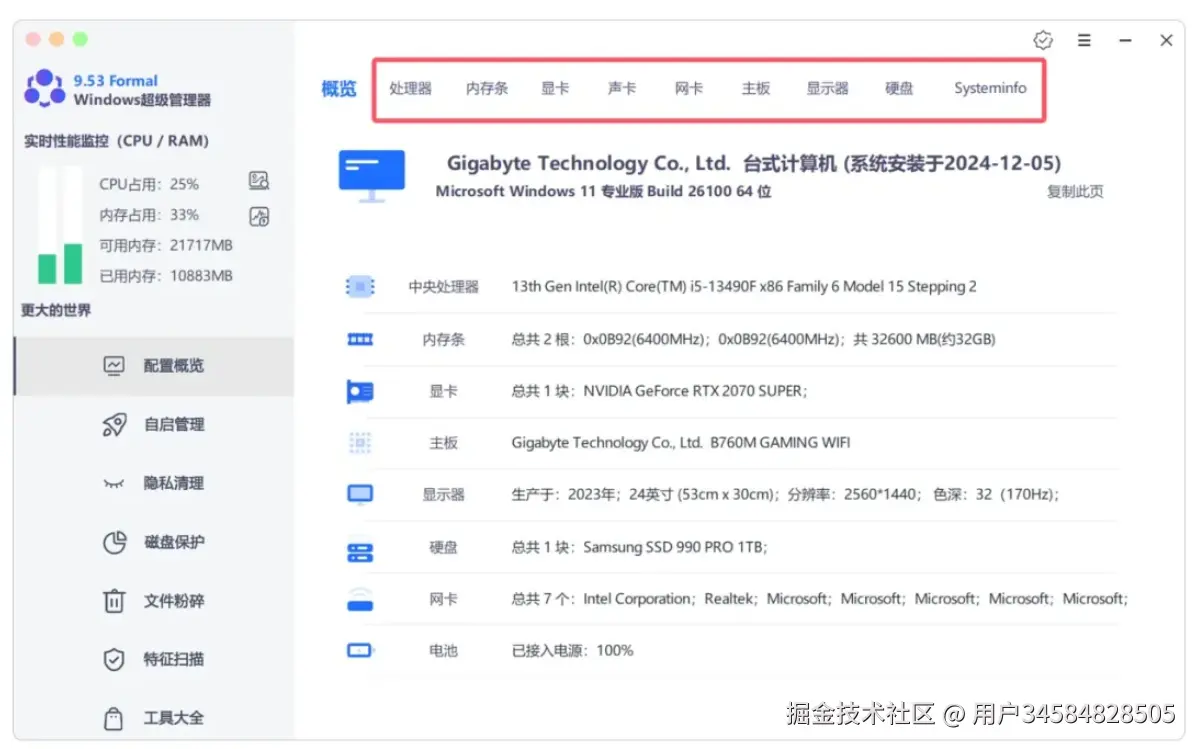Click the yellow macOS-style minimize dot
This screenshot has height=749, width=1197.
pos(56,39)
